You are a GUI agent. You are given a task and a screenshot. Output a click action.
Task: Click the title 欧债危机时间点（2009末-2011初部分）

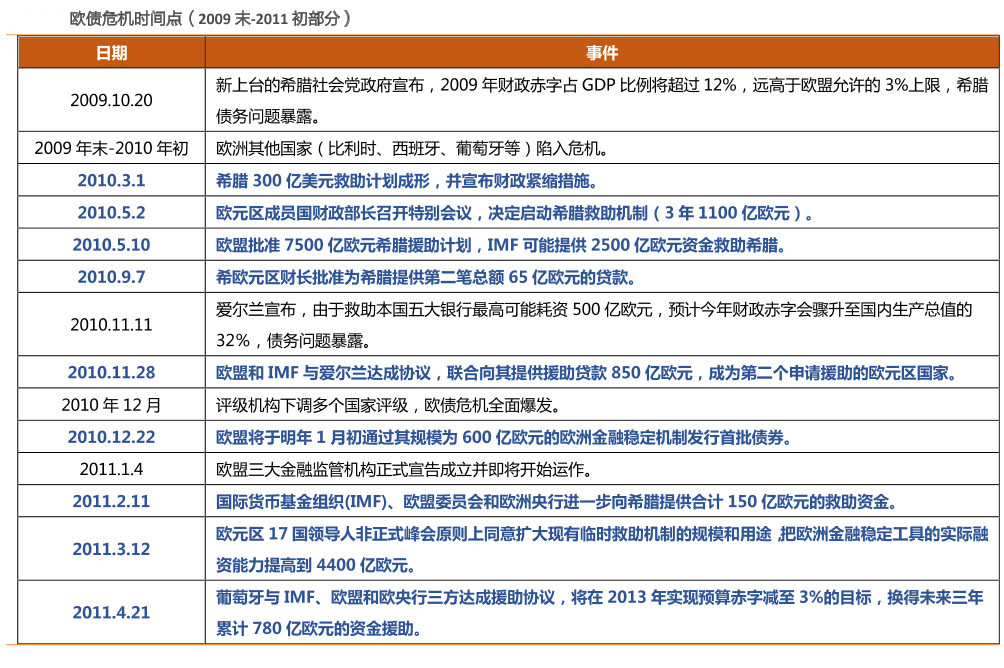pyautogui.click(x=211, y=19)
